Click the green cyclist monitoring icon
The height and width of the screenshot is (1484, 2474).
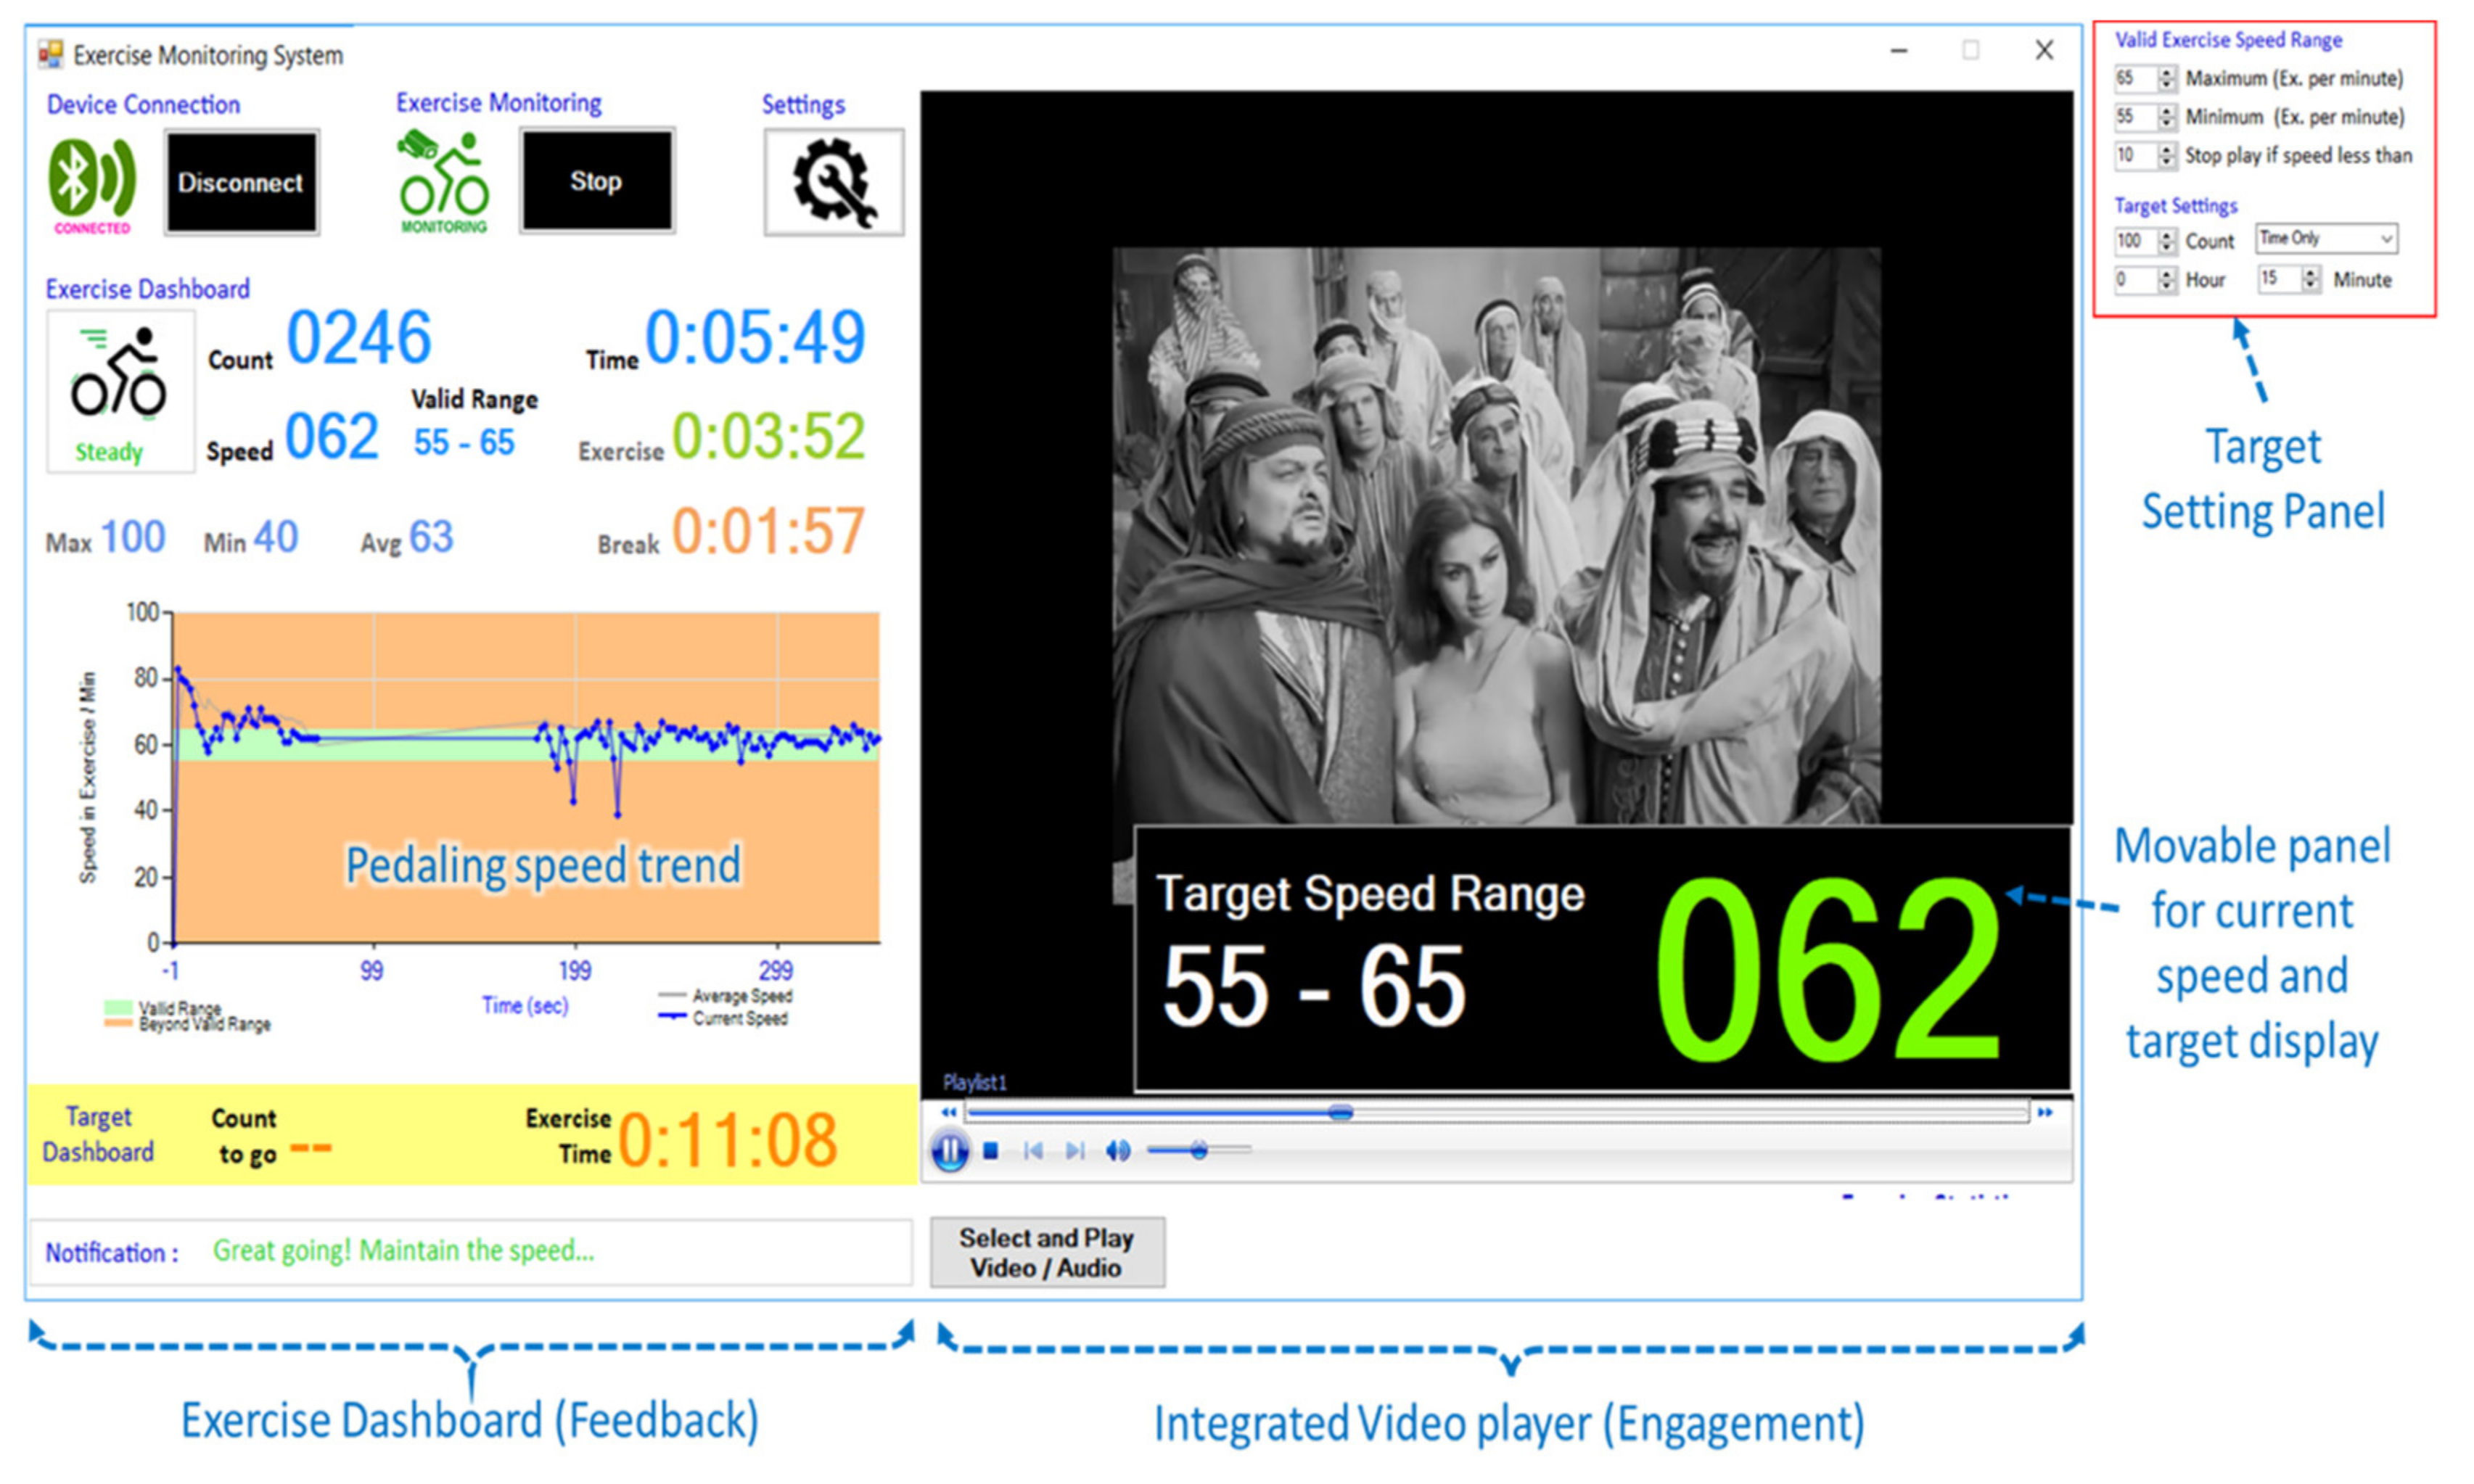(443, 181)
